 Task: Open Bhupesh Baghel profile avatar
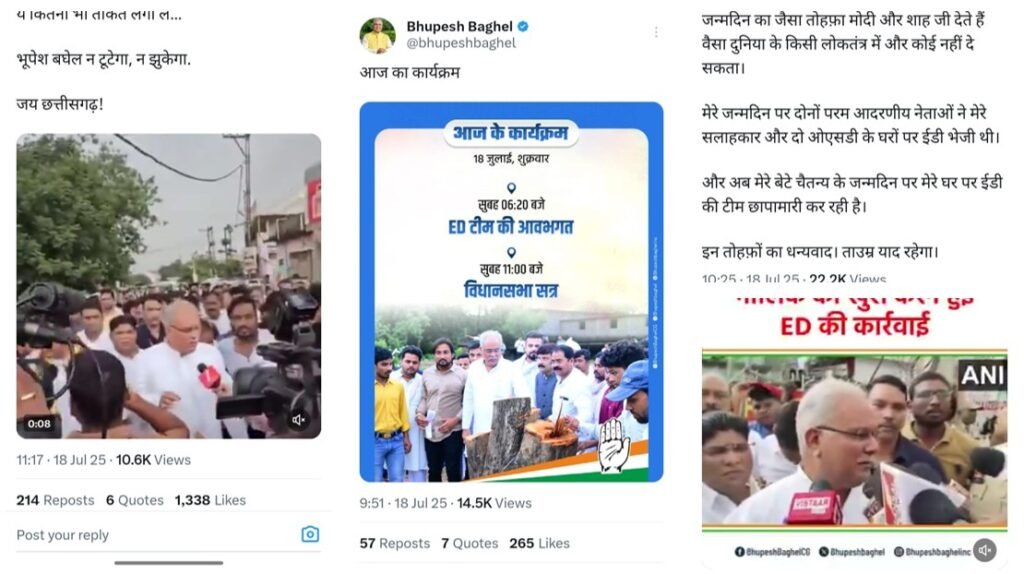point(378,35)
